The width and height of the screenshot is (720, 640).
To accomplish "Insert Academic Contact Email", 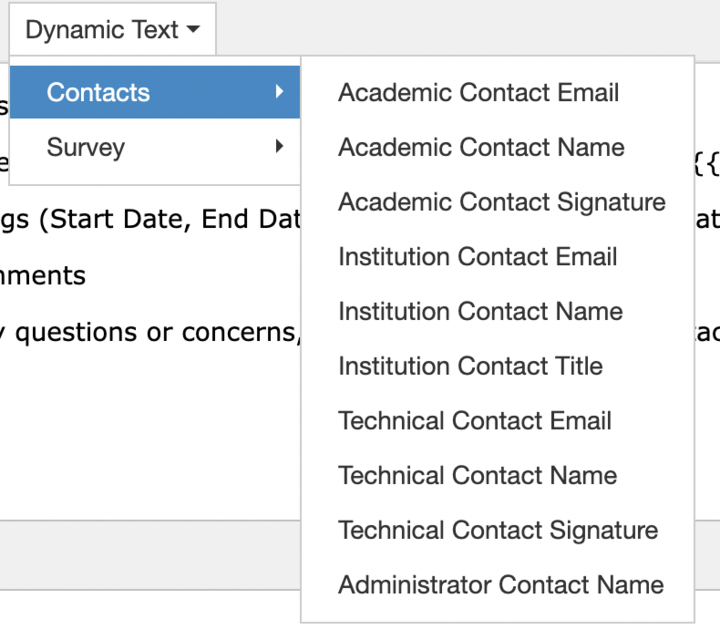I will [x=478, y=93].
